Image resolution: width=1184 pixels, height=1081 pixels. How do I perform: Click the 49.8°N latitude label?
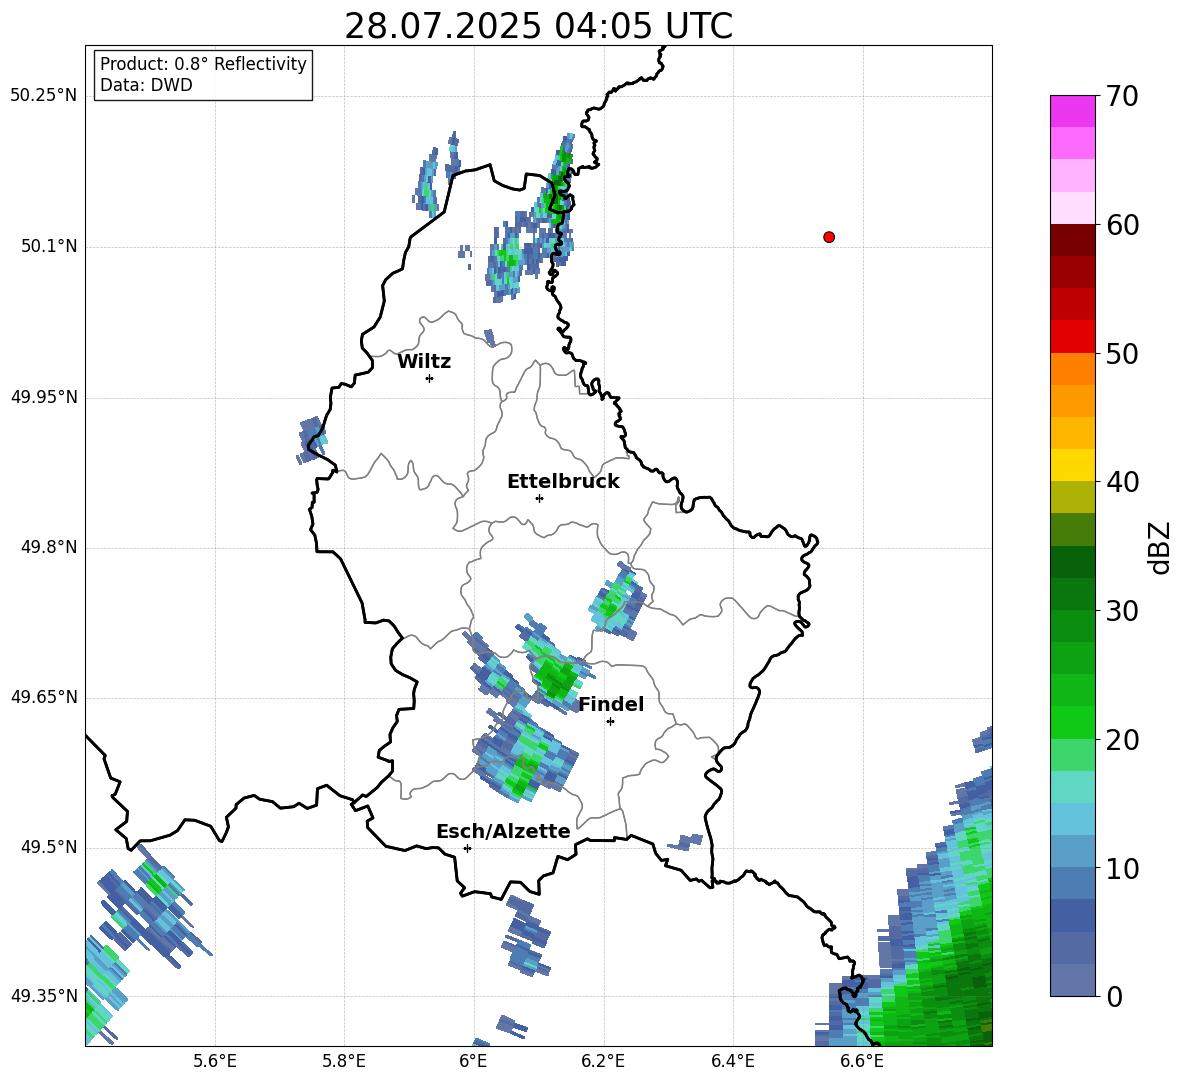(x=50, y=547)
